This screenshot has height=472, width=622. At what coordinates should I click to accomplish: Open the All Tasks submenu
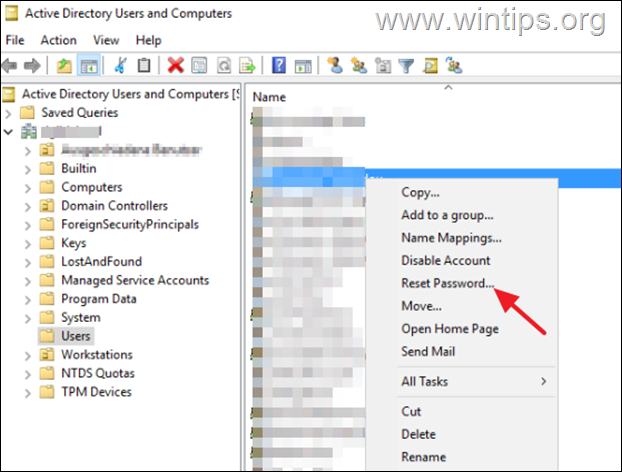(476, 381)
